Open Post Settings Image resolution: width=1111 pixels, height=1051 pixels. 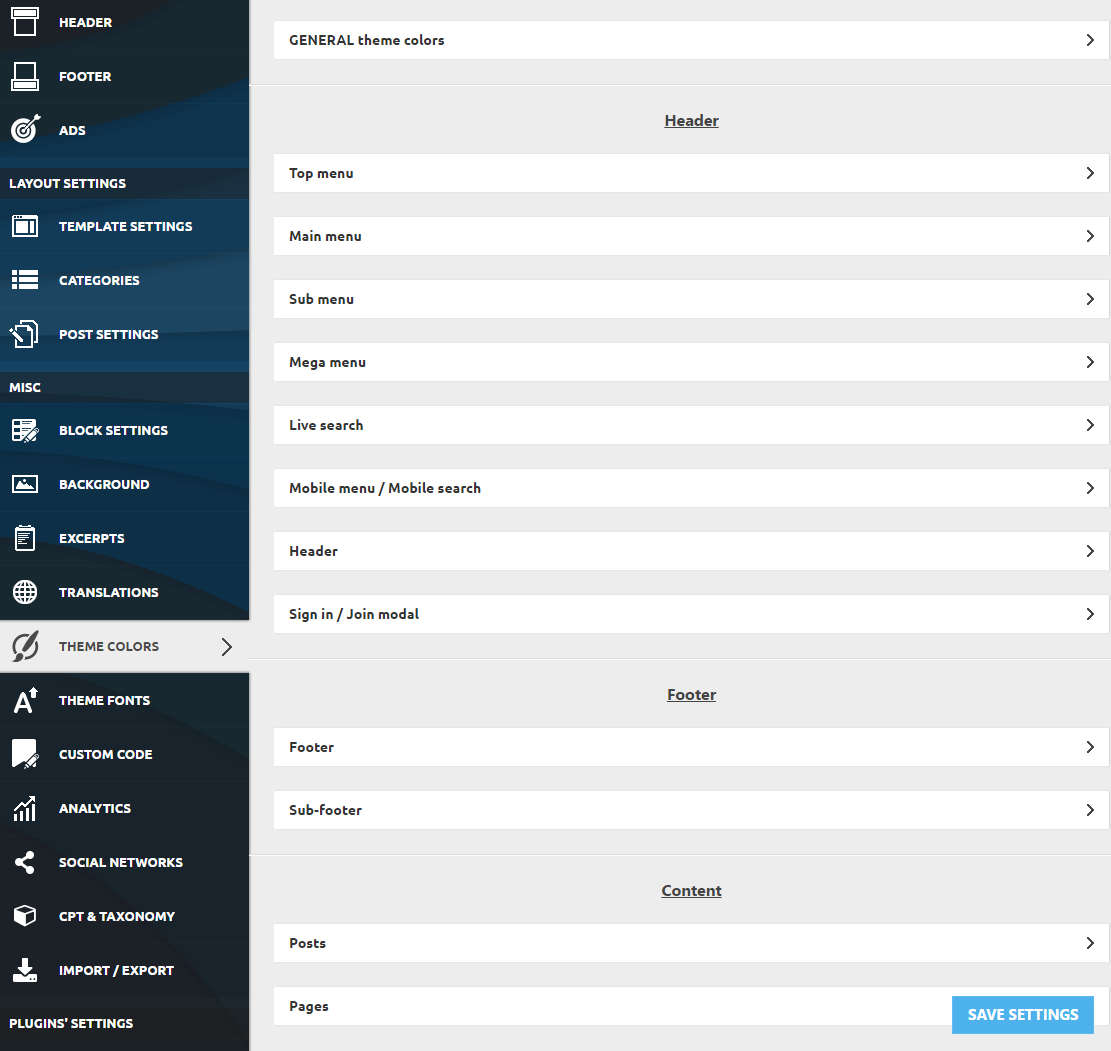point(125,334)
